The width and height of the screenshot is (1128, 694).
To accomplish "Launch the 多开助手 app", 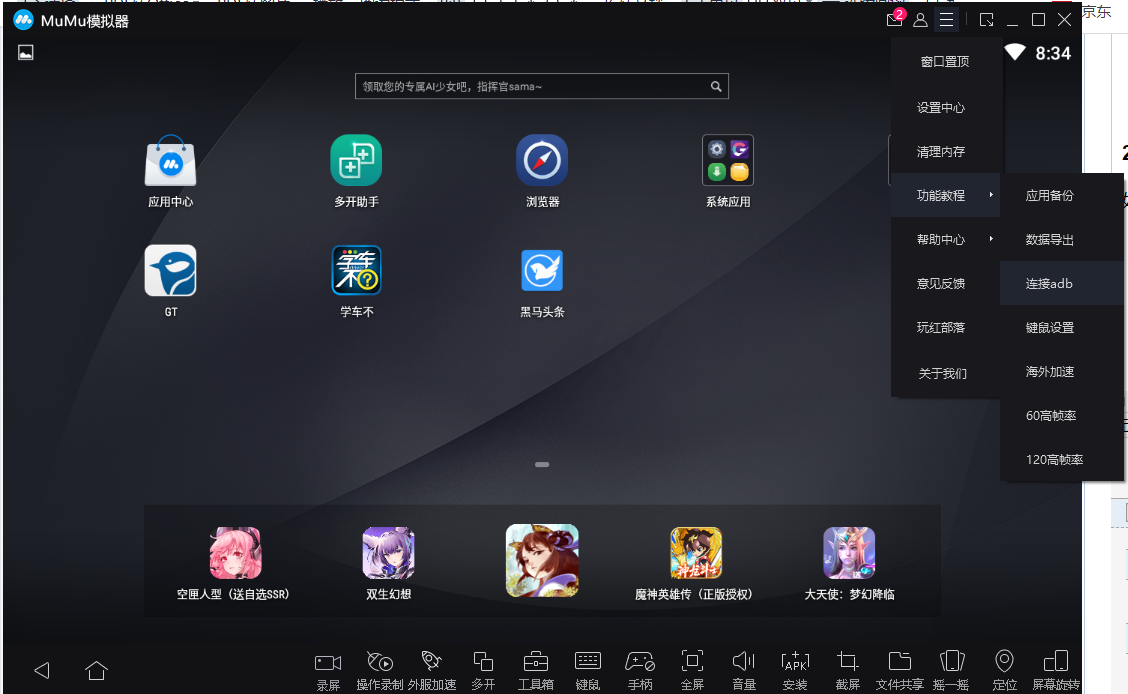I will [356, 160].
